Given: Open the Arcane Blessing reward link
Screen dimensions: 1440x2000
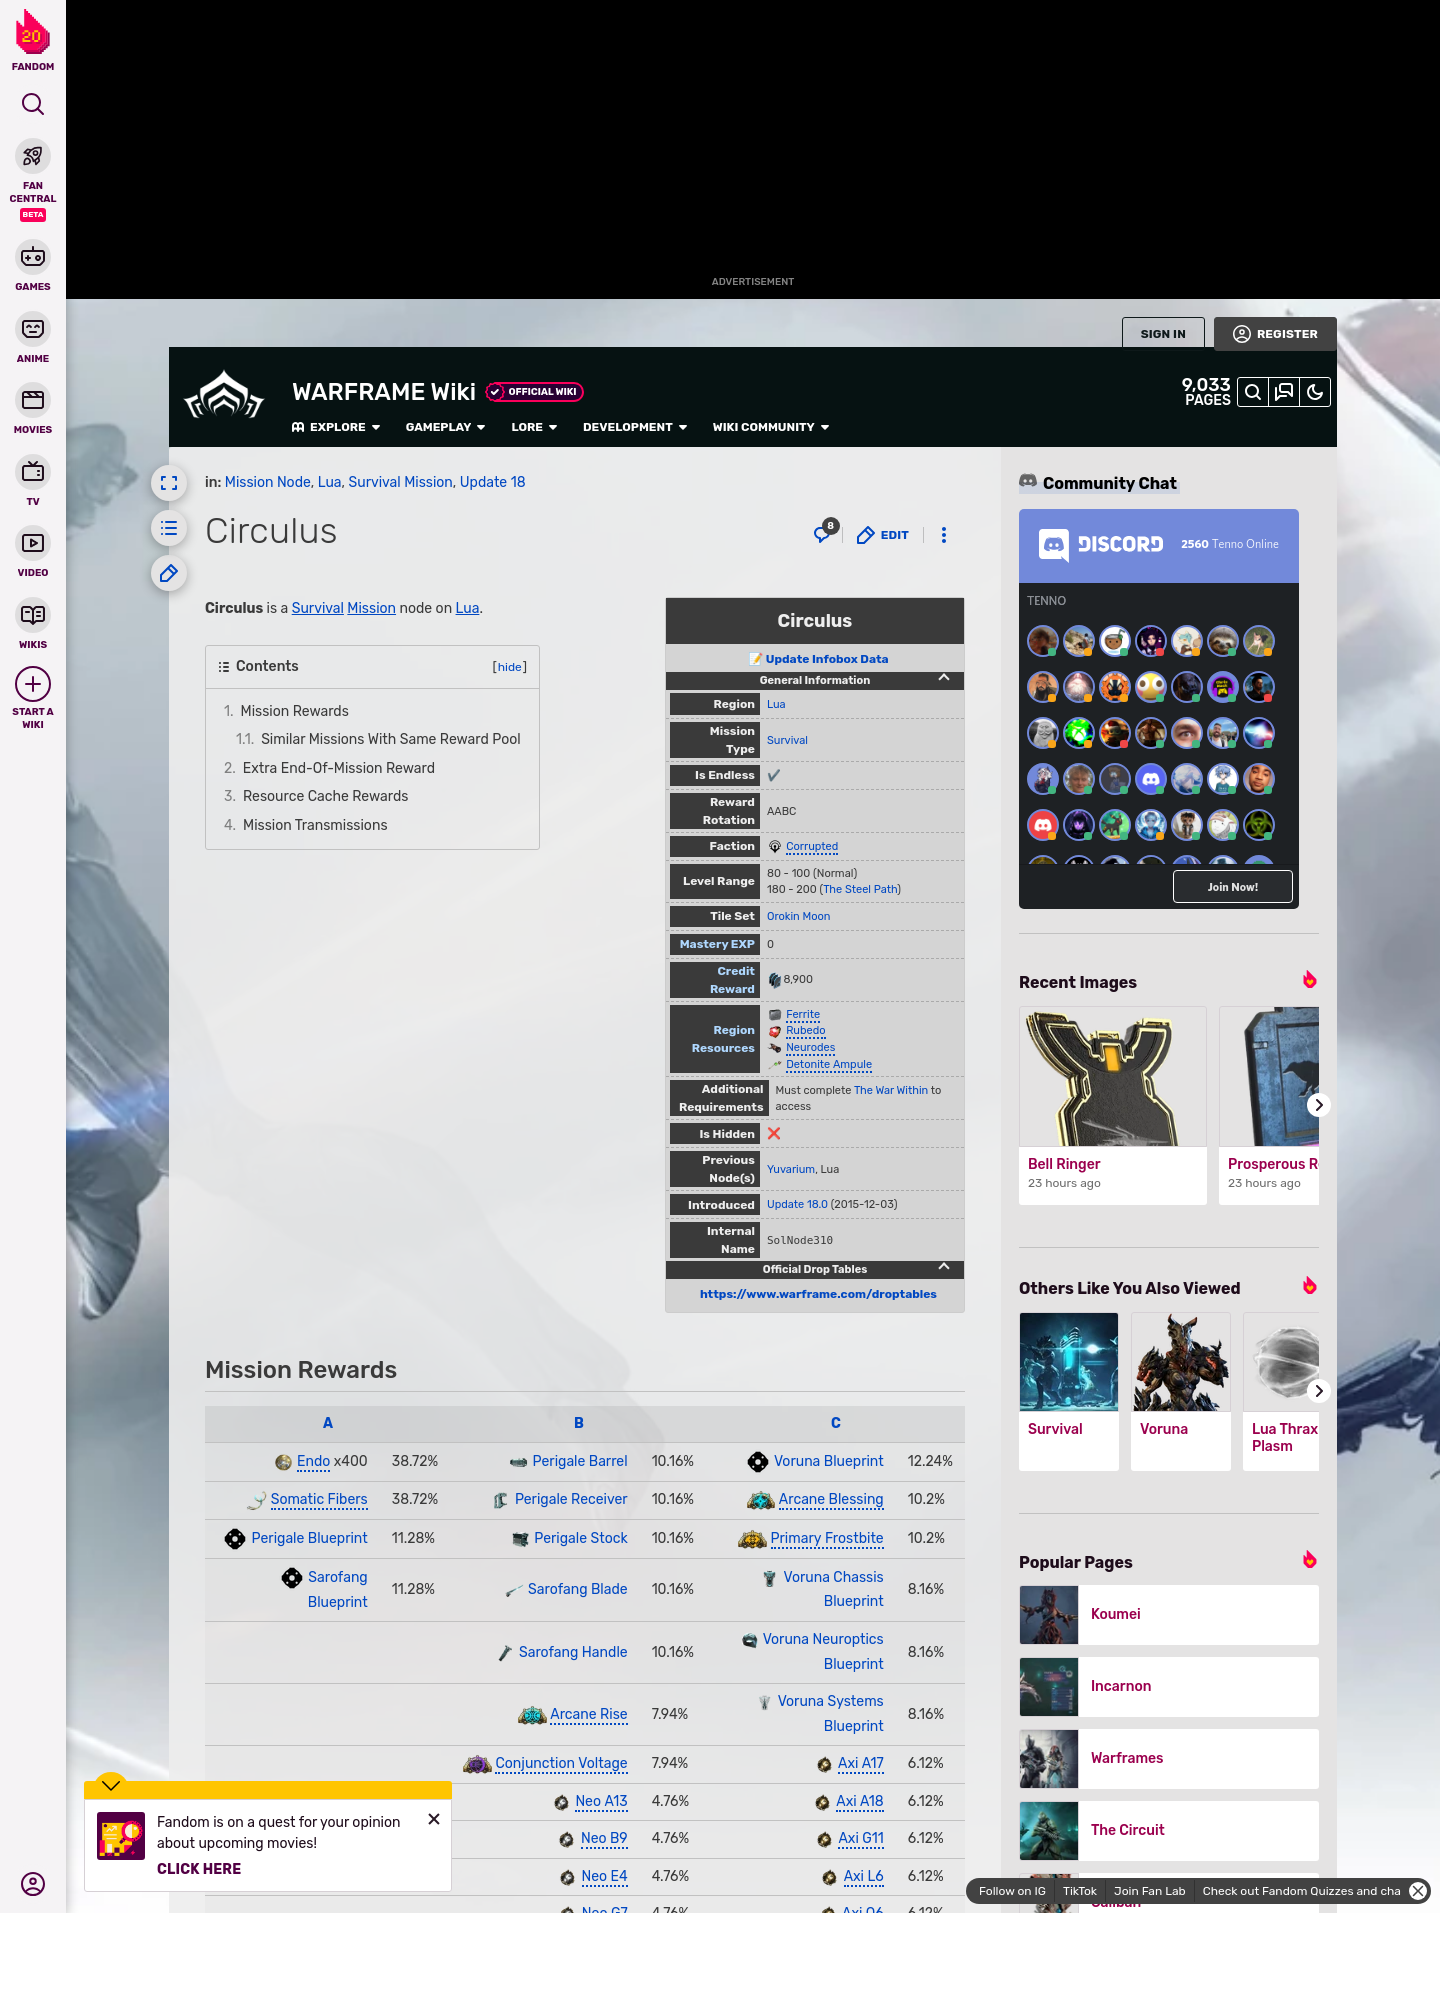Looking at the screenshot, I should pos(831,1499).
